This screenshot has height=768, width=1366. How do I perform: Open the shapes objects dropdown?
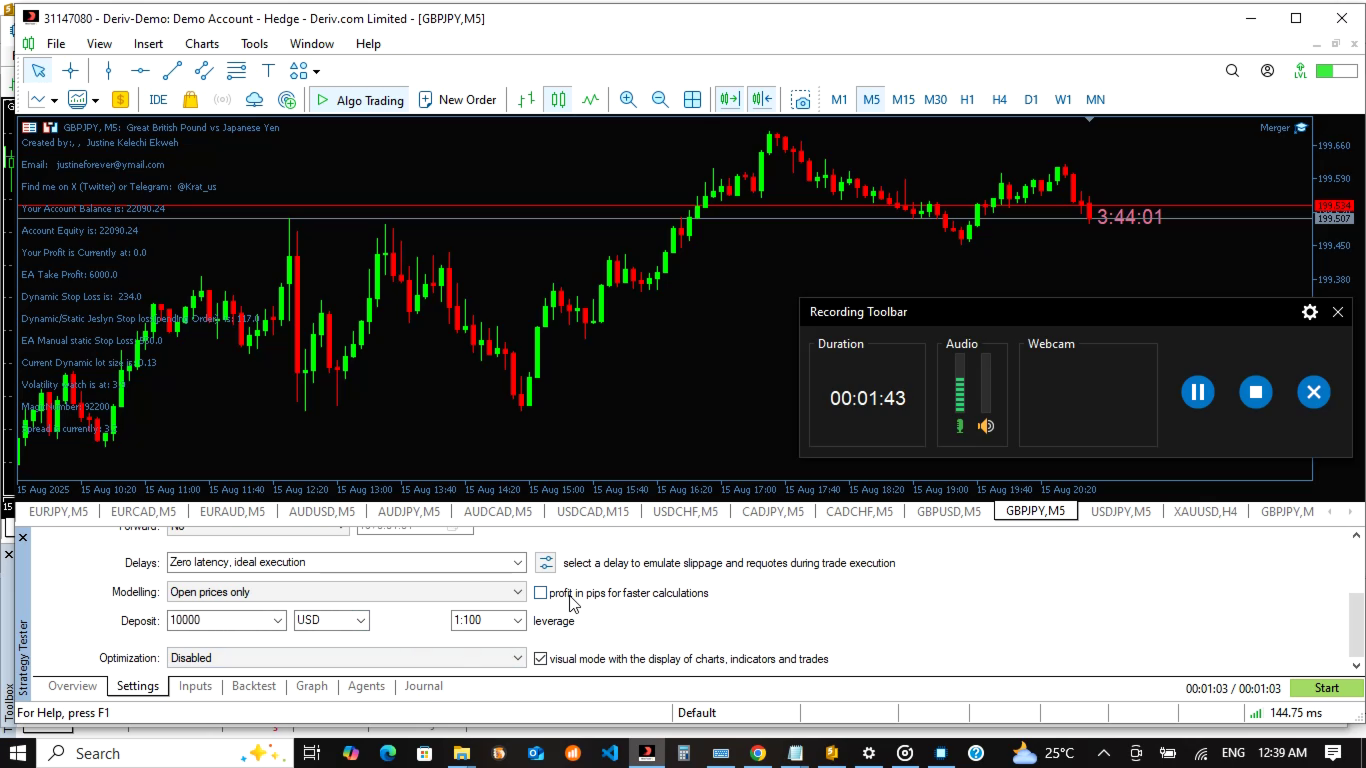[305, 71]
